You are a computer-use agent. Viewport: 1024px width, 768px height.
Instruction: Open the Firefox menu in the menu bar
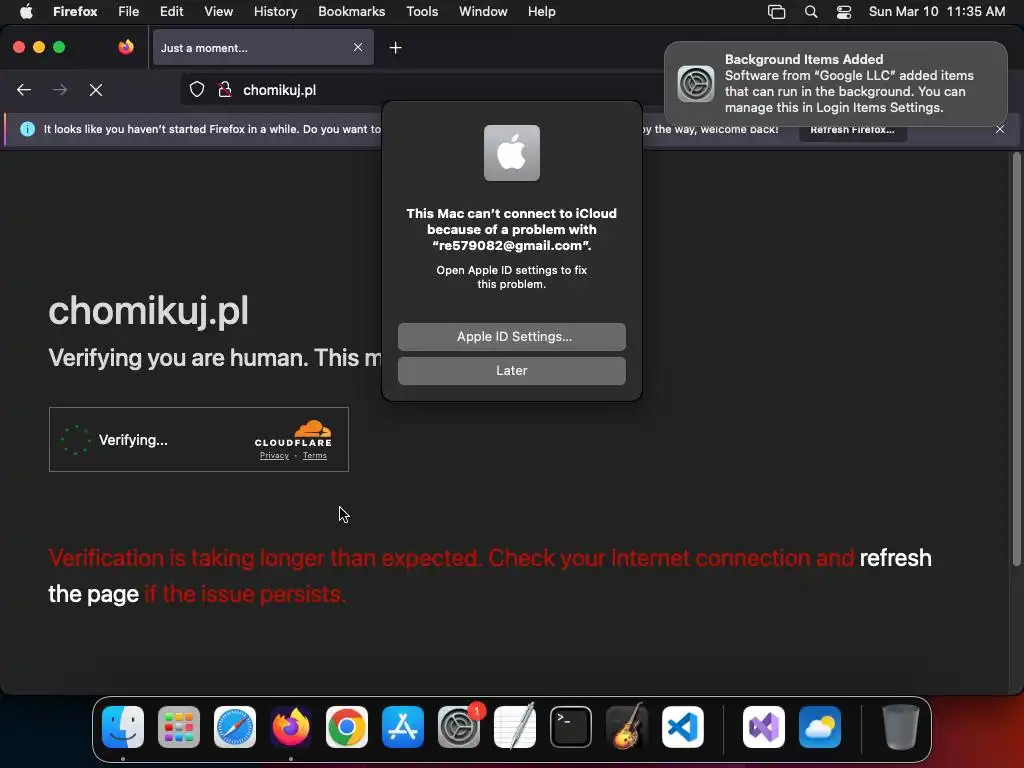75,11
